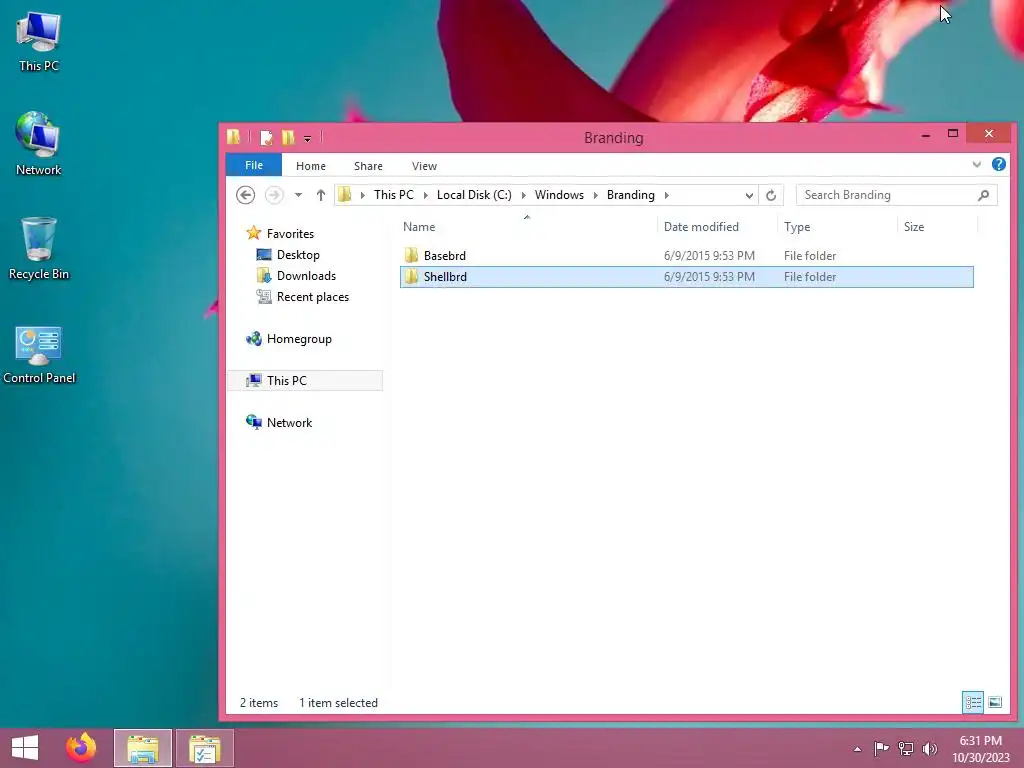Image resolution: width=1024 pixels, height=768 pixels.
Task: Go back with the Back arrow button
Action: (246, 195)
